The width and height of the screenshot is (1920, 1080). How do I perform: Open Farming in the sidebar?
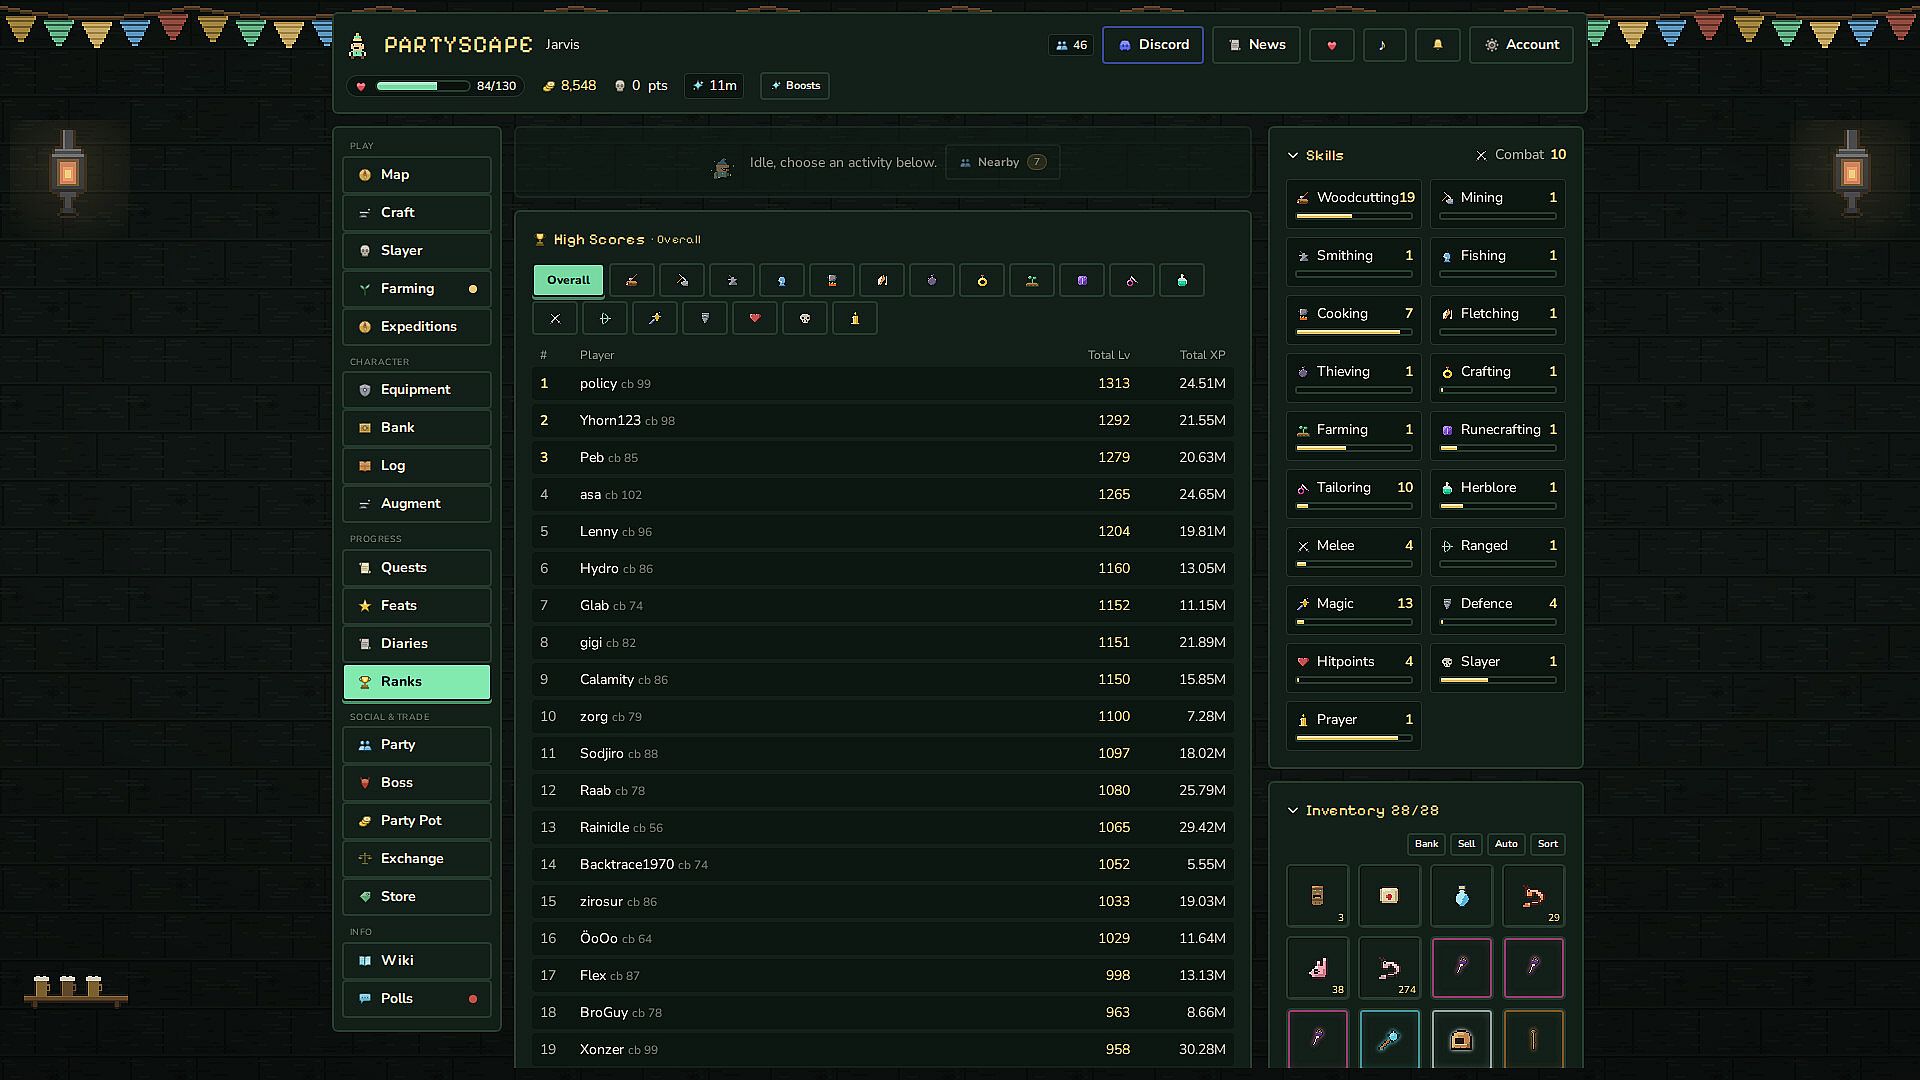coord(417,289)
